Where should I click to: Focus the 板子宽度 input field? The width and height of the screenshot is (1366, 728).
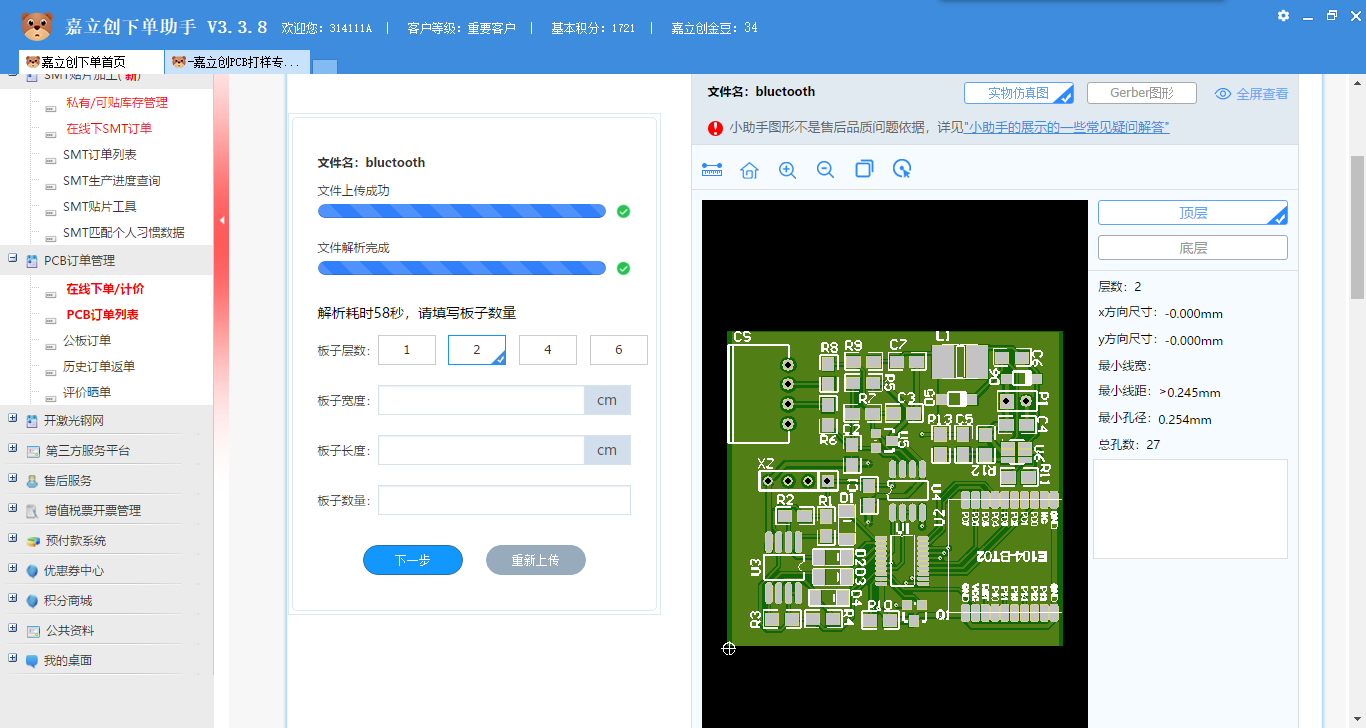click(481, 400)
